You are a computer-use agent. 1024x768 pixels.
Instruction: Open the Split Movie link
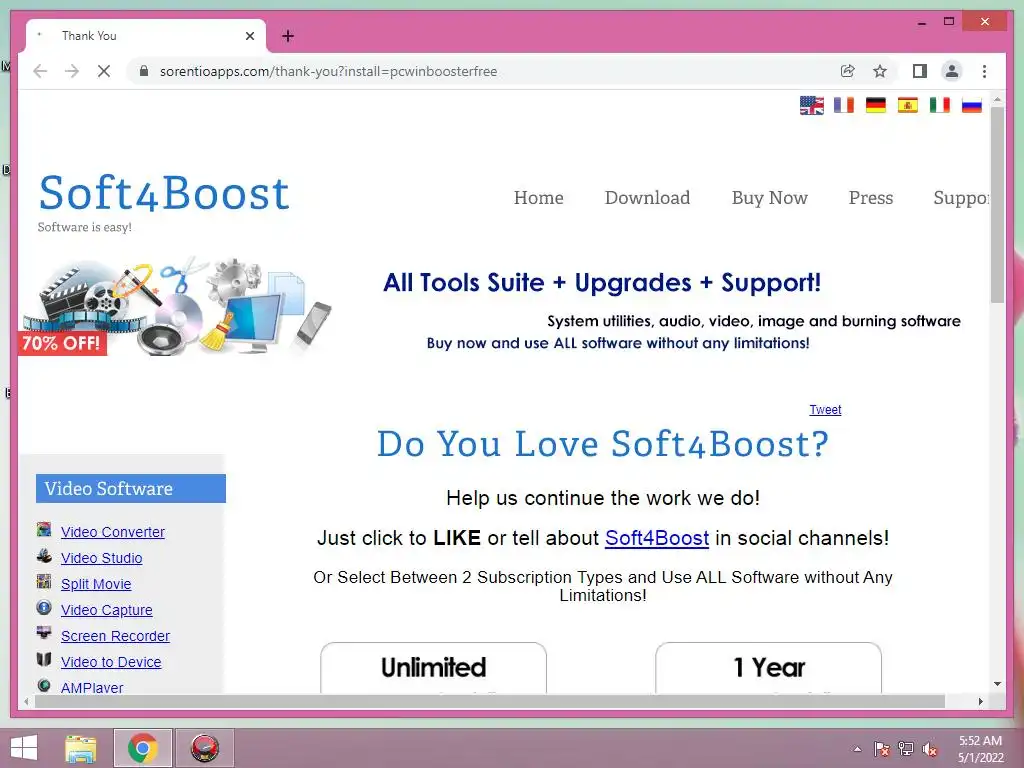pos(96,584)
